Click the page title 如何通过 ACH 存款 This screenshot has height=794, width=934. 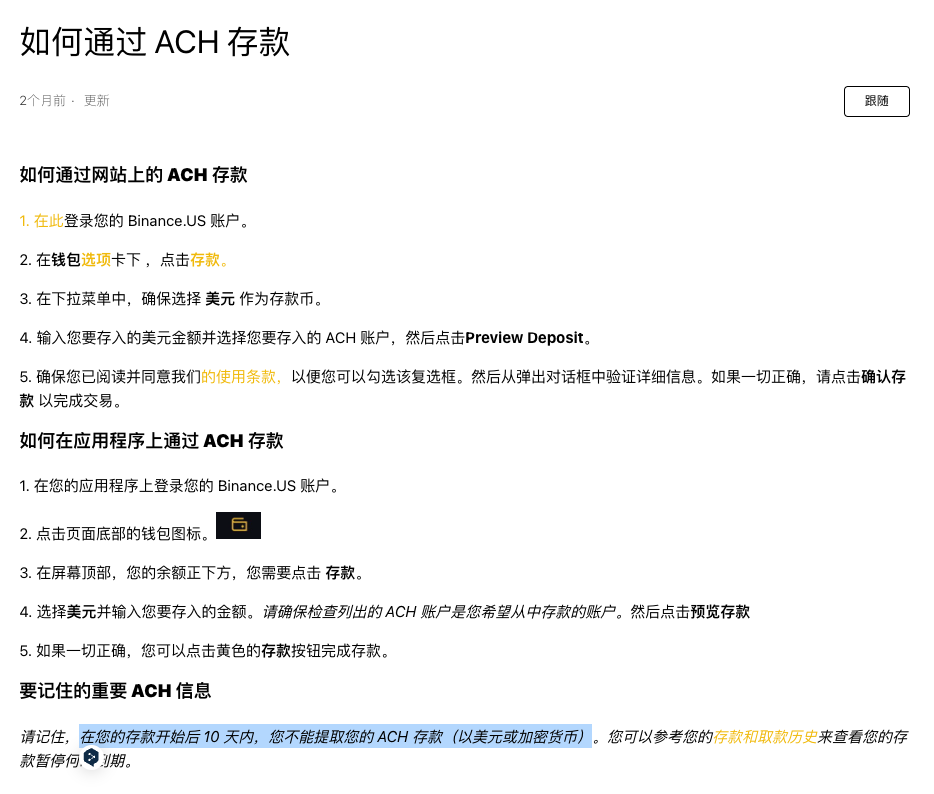point(155,42)
